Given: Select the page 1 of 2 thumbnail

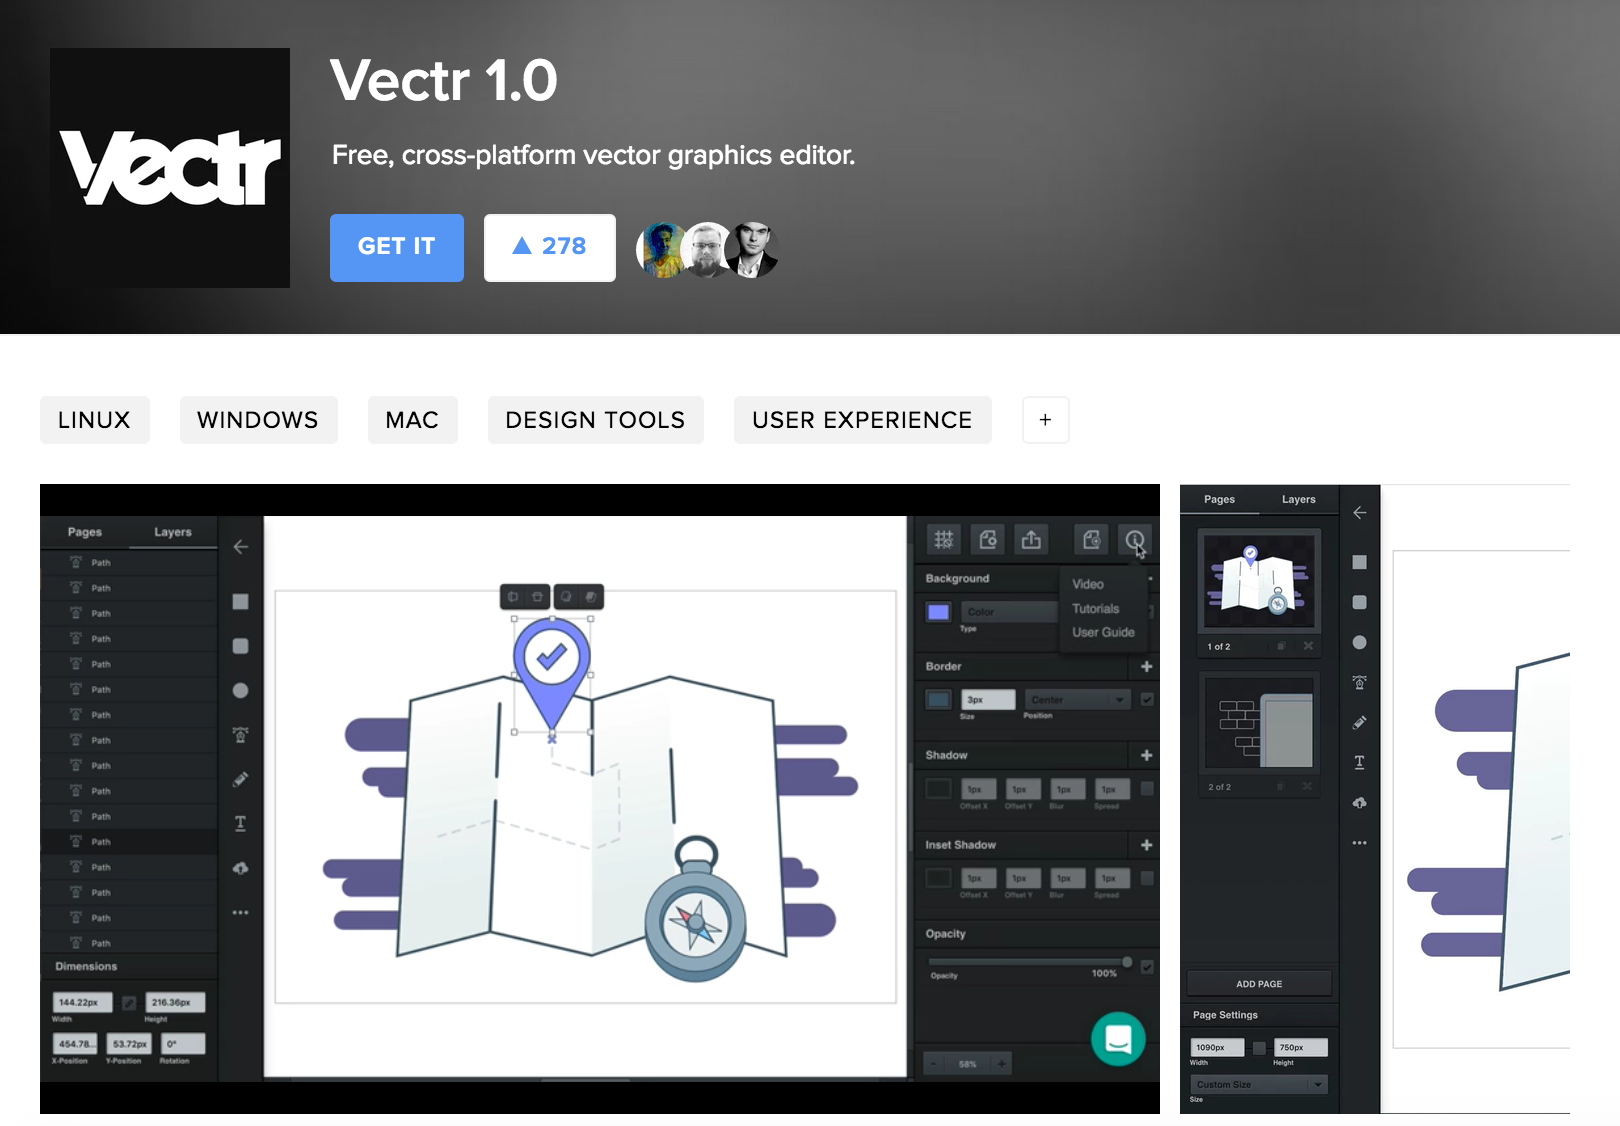Looking at the screenshot, I should click(x=1259, y=580).
